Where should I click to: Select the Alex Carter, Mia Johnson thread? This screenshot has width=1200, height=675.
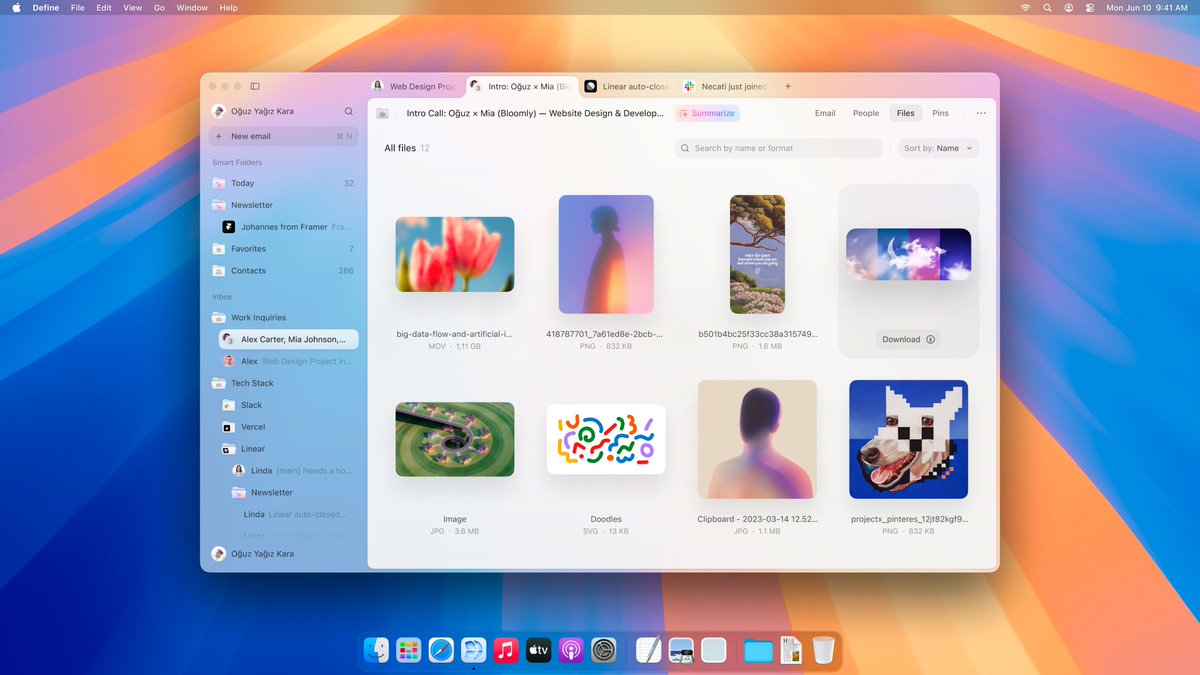coord(289,340)
